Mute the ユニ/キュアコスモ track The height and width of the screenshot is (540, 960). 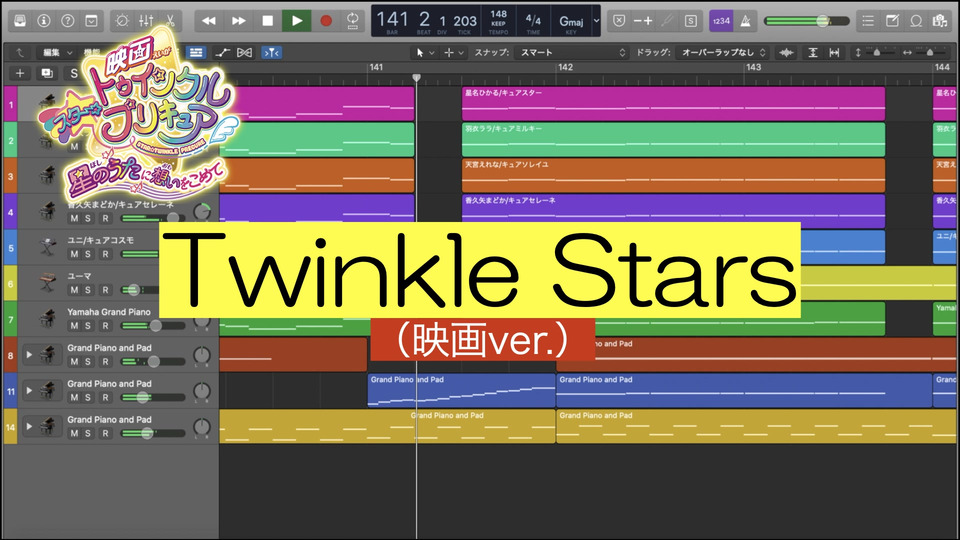74,254
